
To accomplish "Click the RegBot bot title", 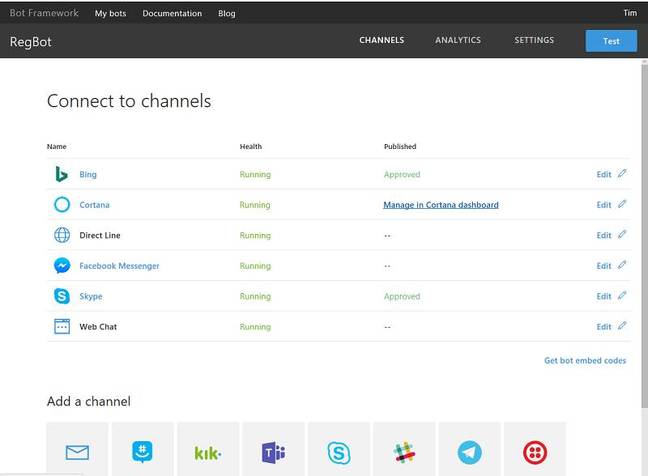I will coord(31,42).
